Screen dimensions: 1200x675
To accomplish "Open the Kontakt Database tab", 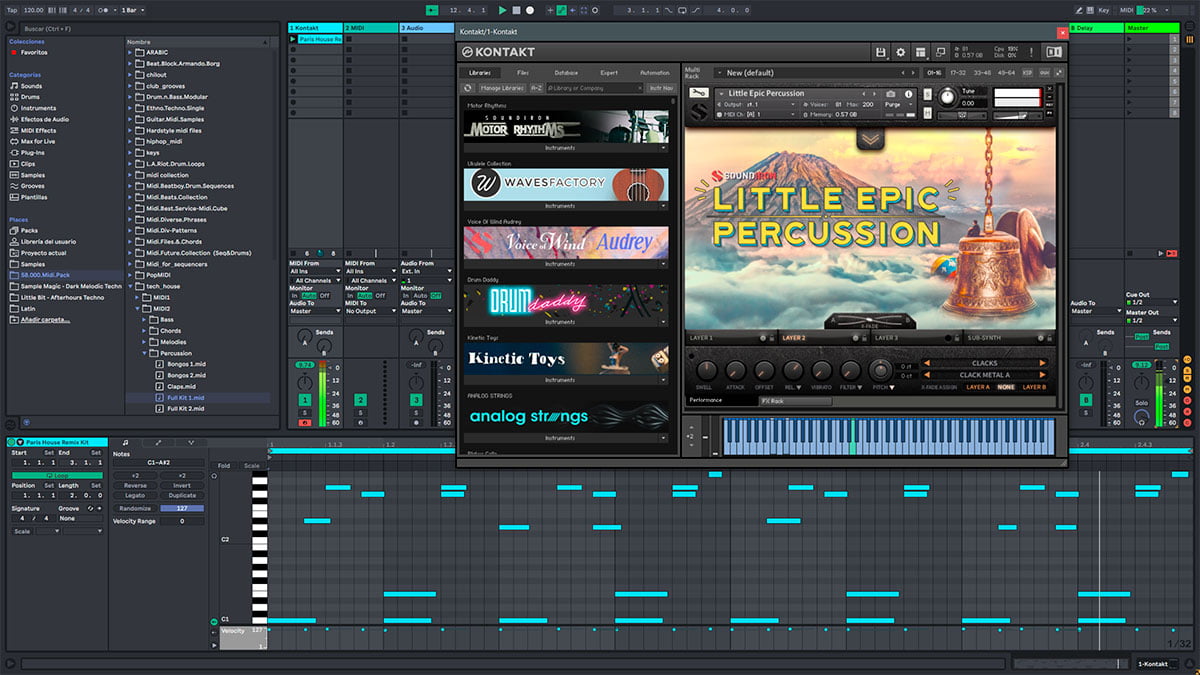I will (x=566, y=73).
